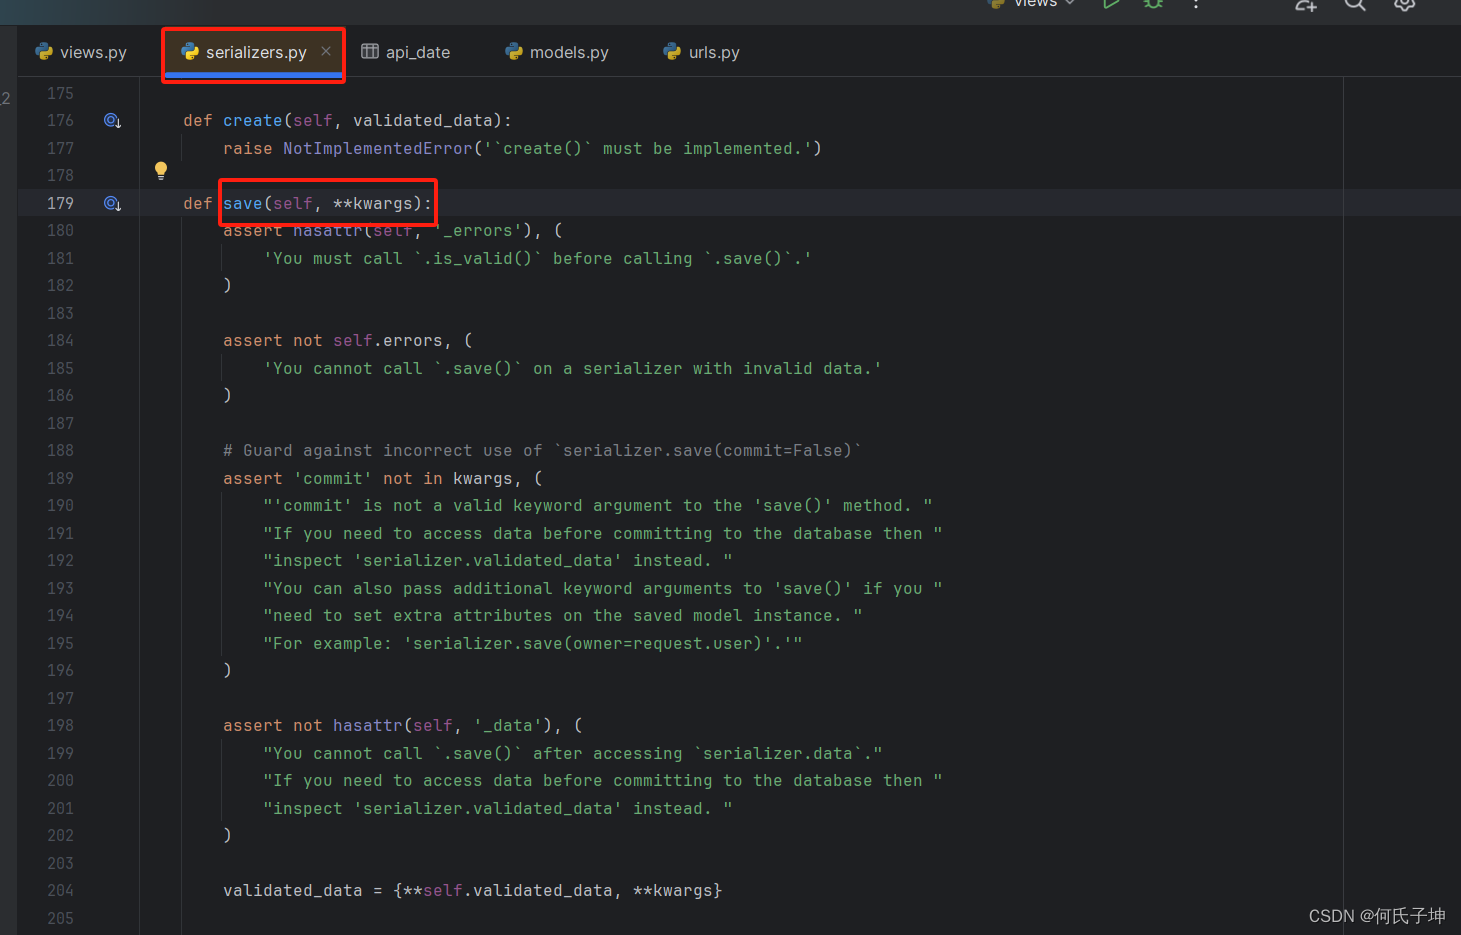
Task: Click line number 179 in the gutter
Action: (60, 202)
